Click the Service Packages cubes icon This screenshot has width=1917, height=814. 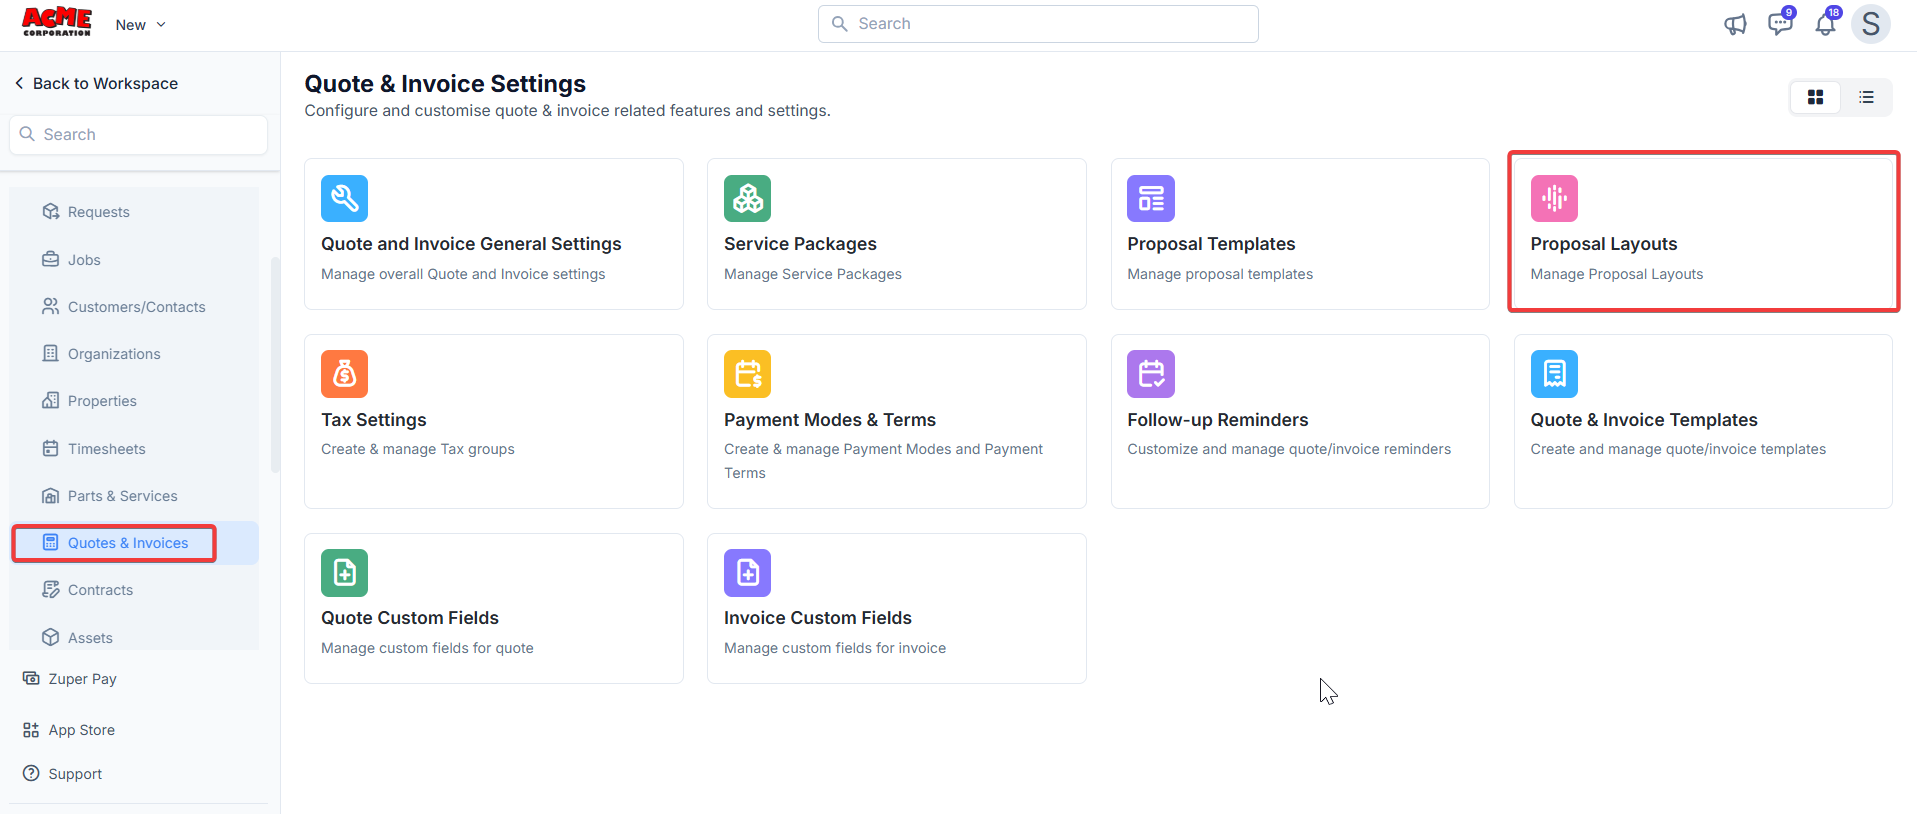click(x=747, y=198)
